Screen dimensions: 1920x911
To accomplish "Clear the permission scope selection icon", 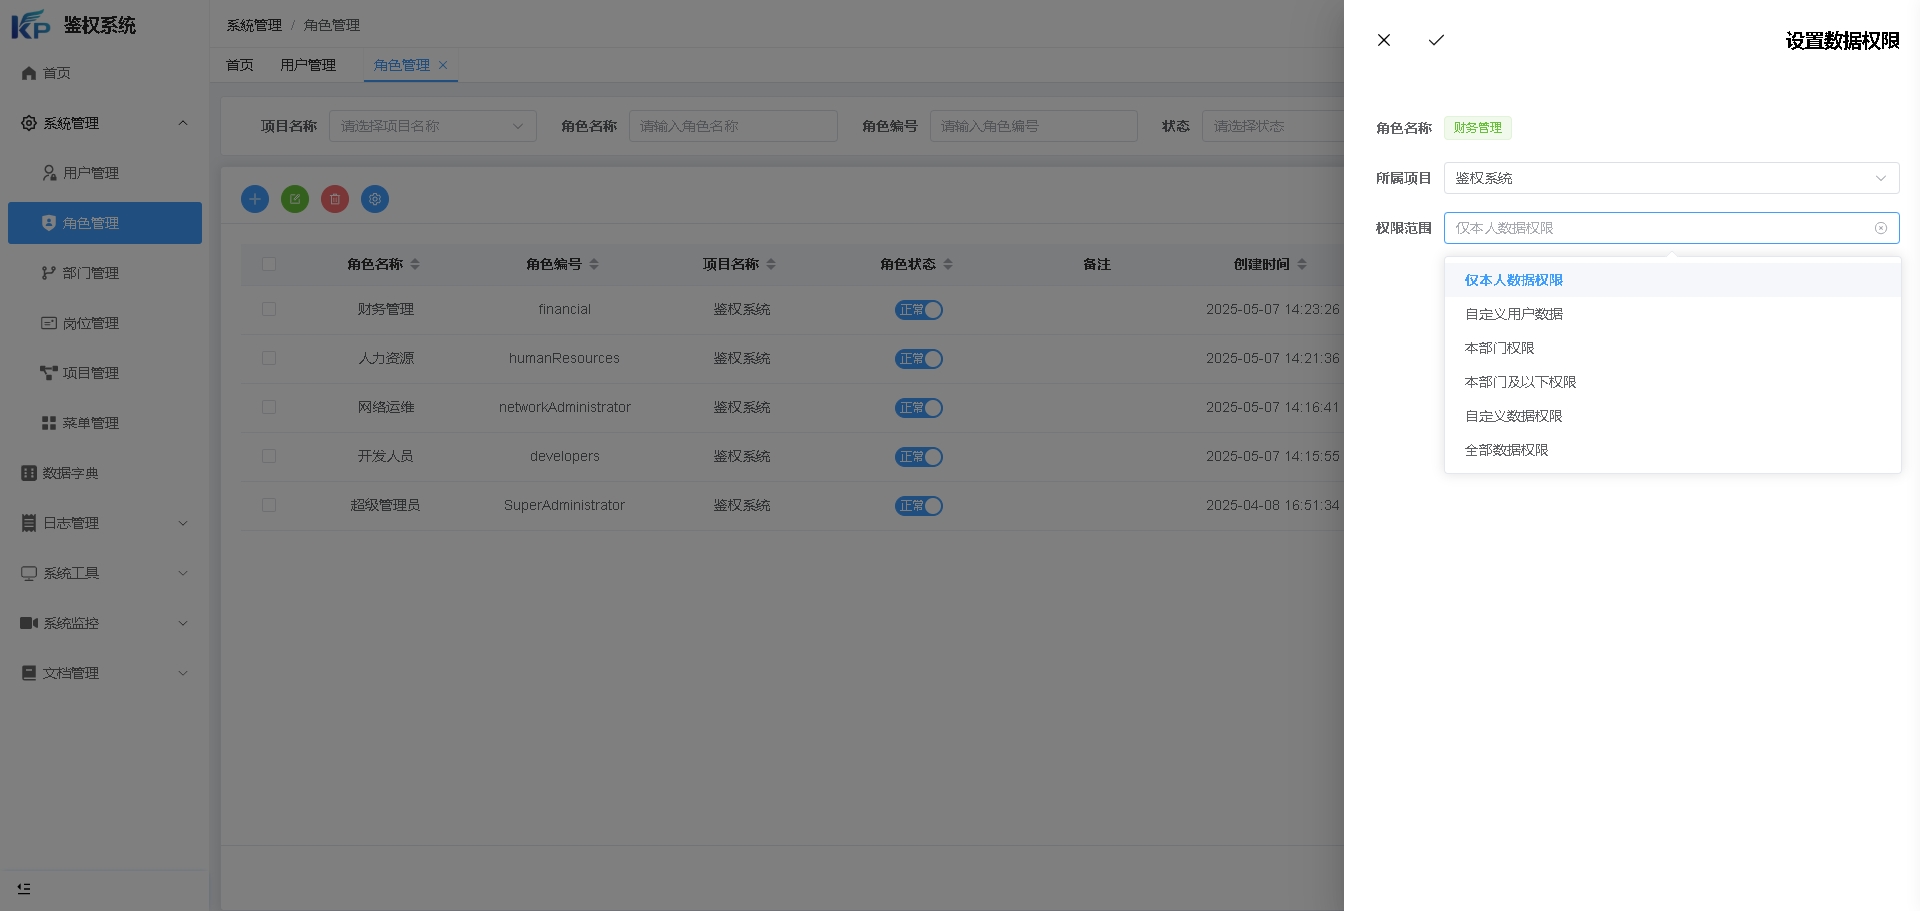I will click(1880, 228).
